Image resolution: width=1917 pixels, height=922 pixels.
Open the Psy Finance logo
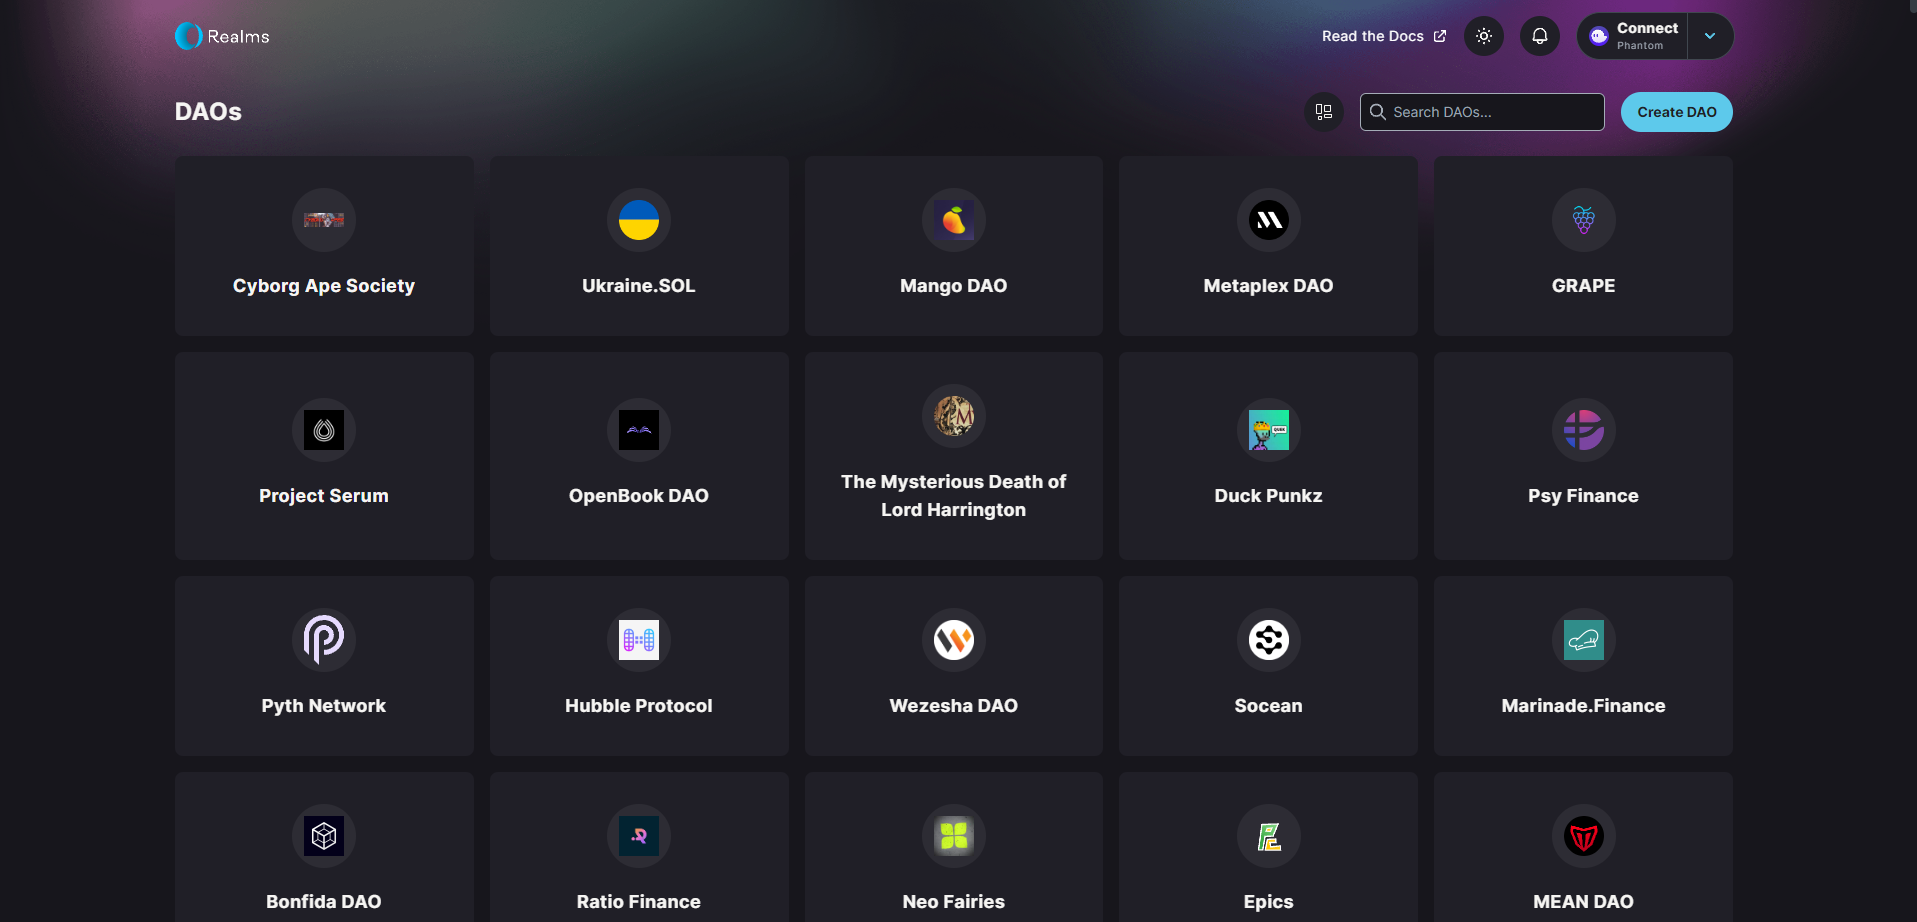(x=1584, y=430)
